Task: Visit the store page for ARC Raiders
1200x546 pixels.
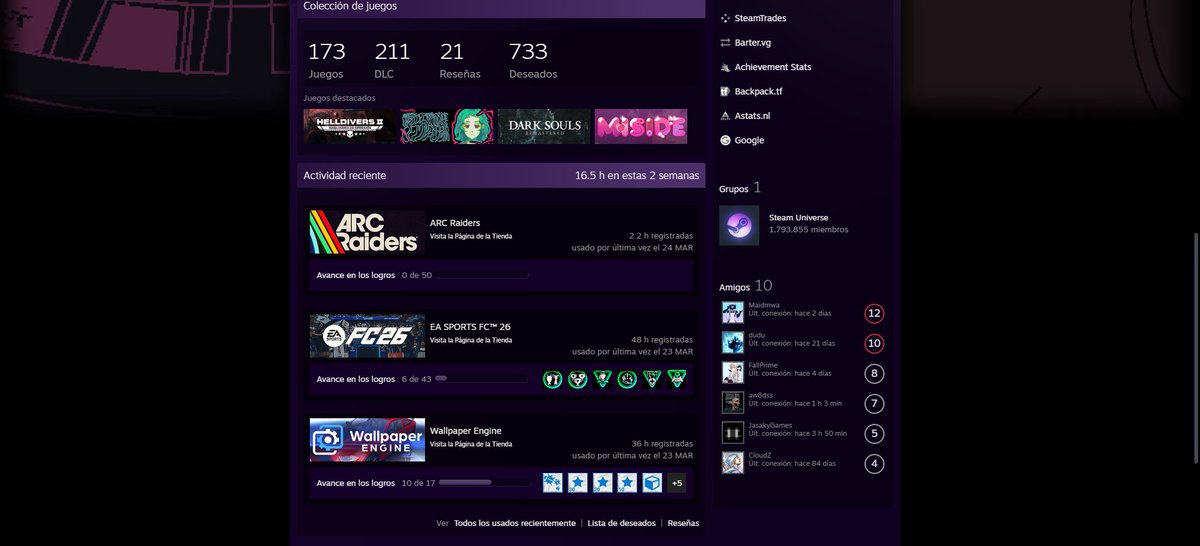Action: pos(471,236)
